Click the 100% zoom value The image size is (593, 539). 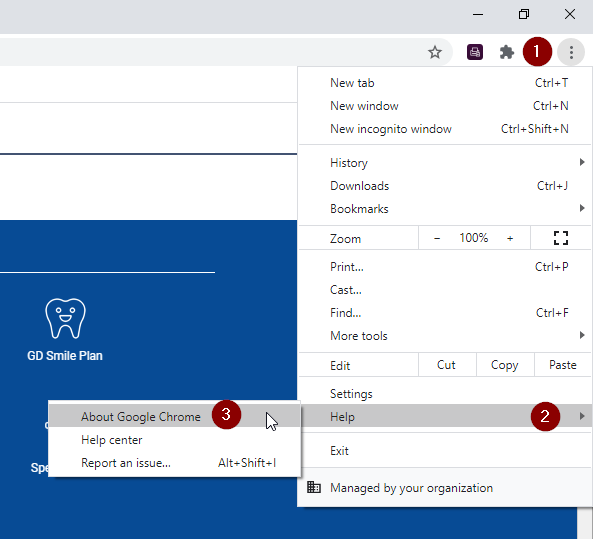click(x=473, y=238)
